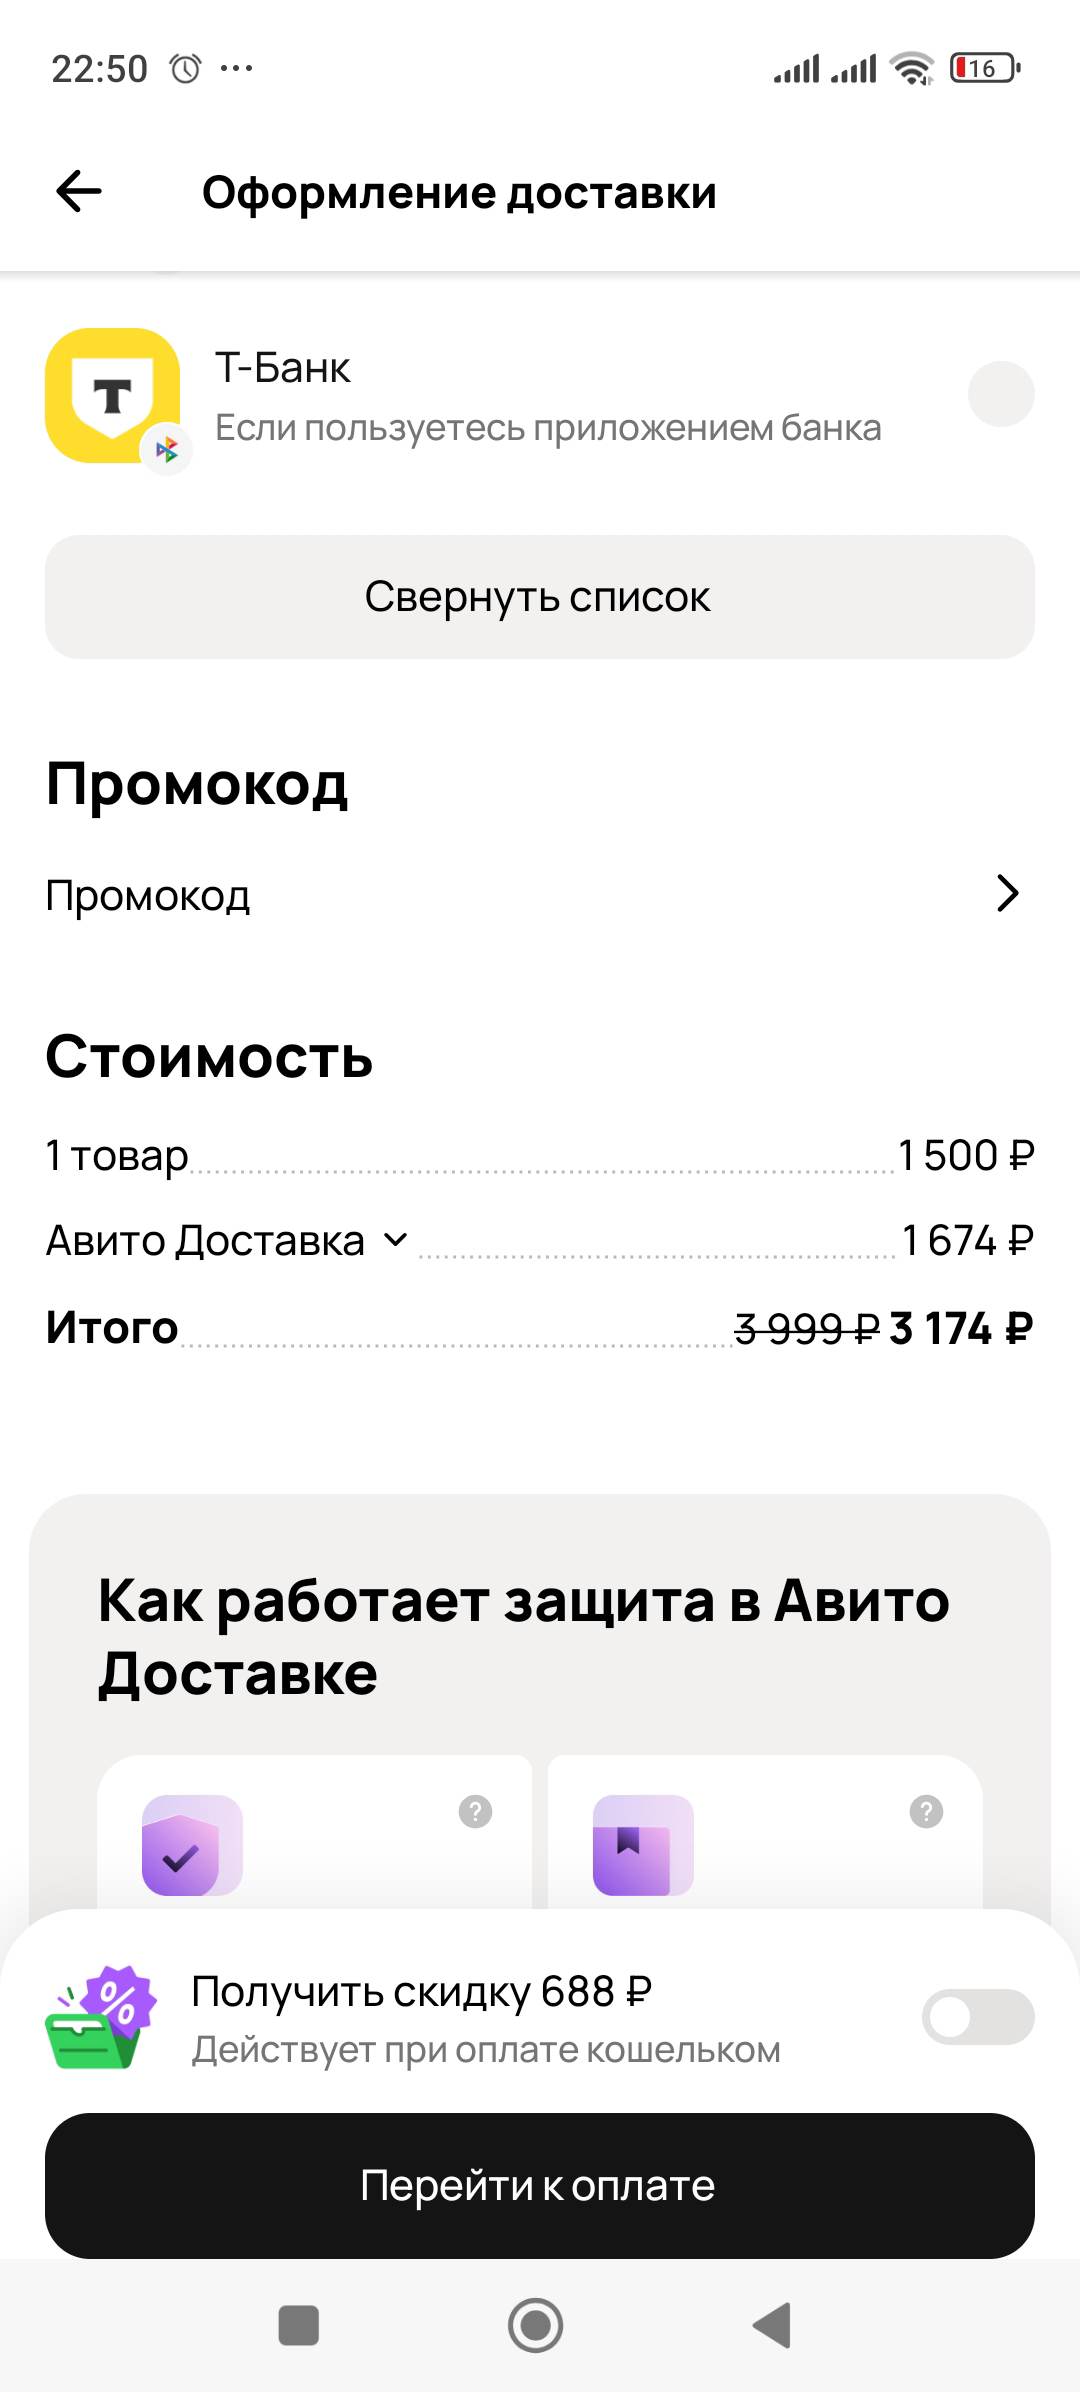Collapse list with Свернуть список button
The height and width of the screenshot is (2392, 1080).
[x=540, y=597]
